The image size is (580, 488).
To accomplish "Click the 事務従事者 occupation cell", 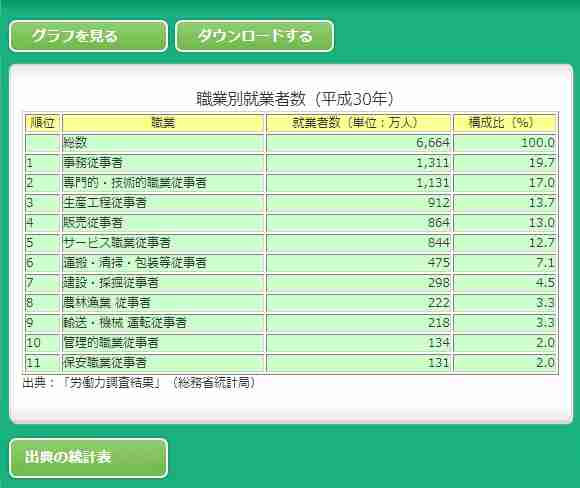I will point(163,163).
